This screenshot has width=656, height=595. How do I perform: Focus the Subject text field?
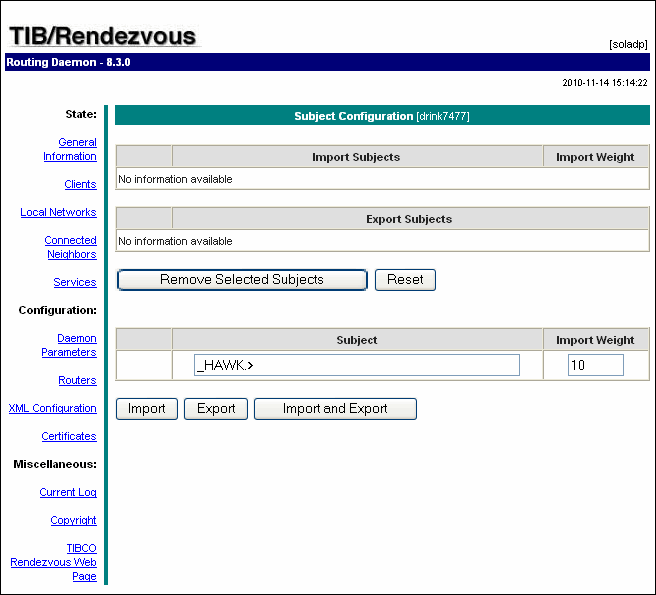tap(357, 365)
